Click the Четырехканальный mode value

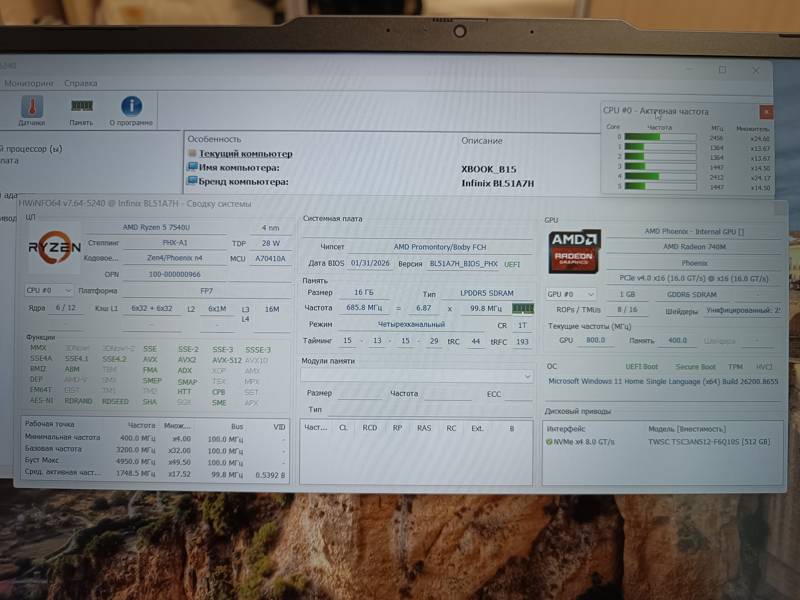coord(411,324)
